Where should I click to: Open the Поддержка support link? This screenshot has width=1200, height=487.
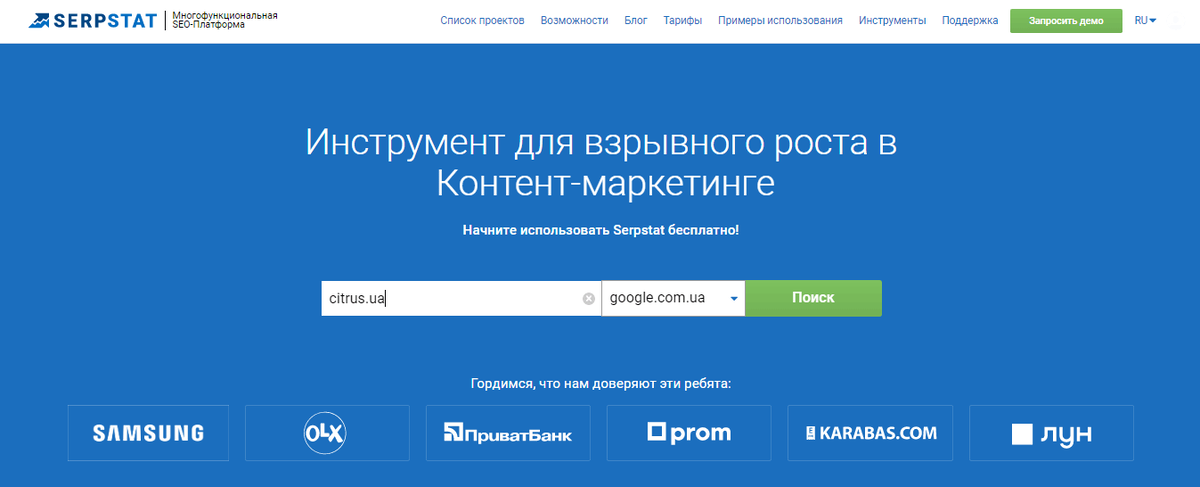(970, 20)
